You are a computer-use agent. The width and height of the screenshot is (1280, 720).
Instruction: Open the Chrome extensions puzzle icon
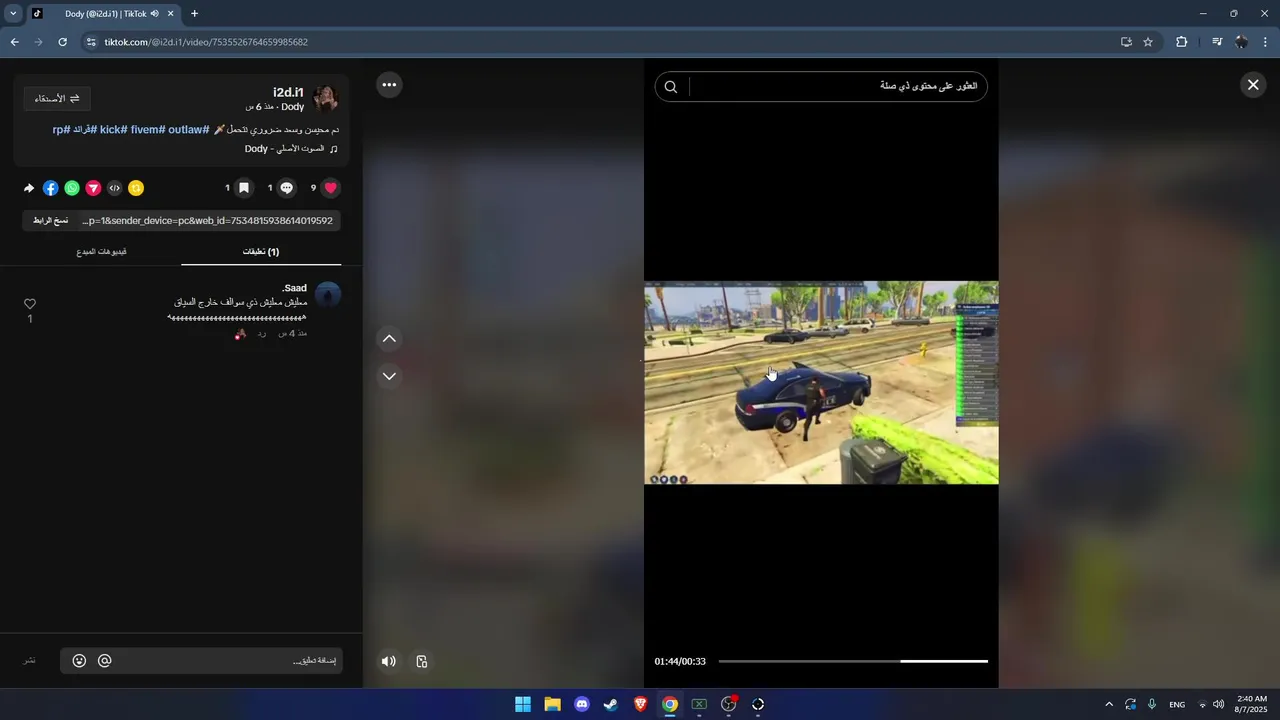(x=1181, y=42)
